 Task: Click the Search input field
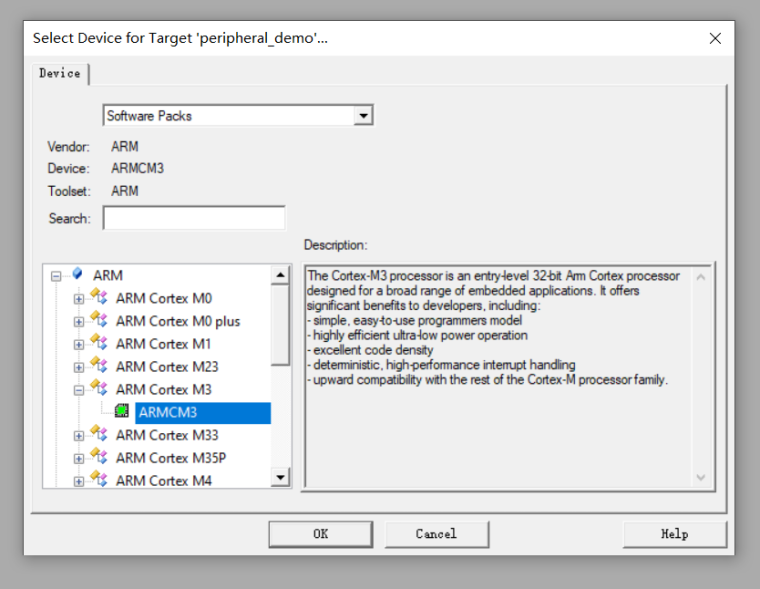194,218
